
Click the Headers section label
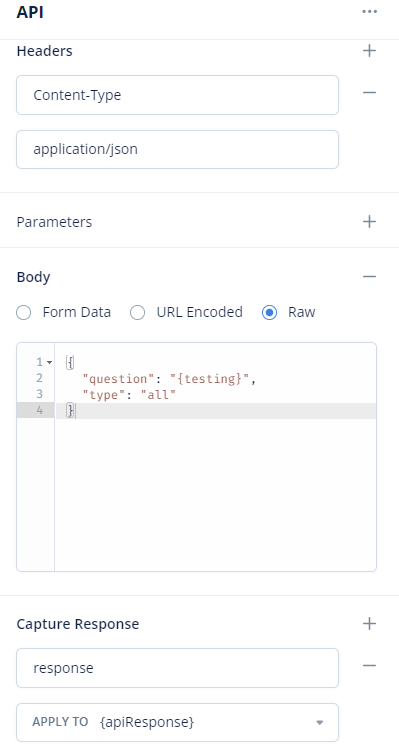[x=44, y=51]
